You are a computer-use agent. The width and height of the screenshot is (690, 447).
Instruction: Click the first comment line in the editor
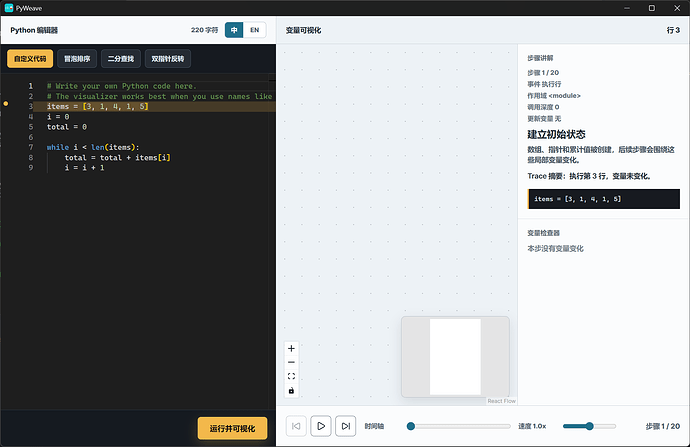(122, 86)
